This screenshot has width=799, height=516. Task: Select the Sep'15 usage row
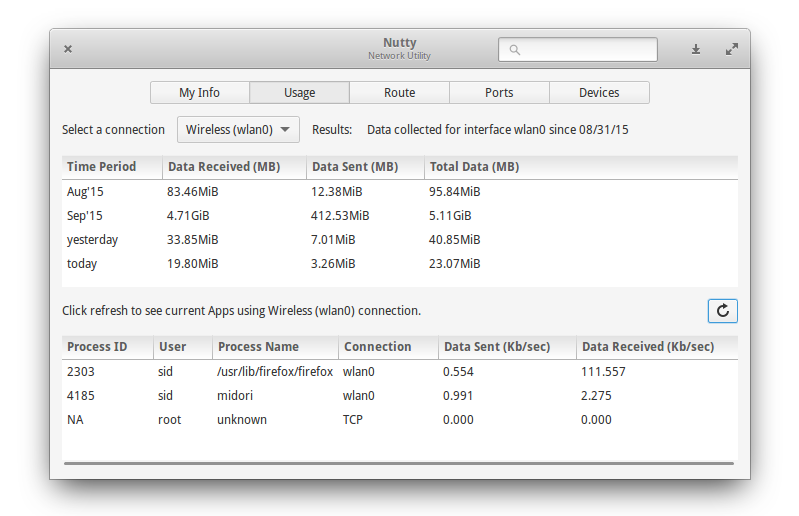click(400, 216)
